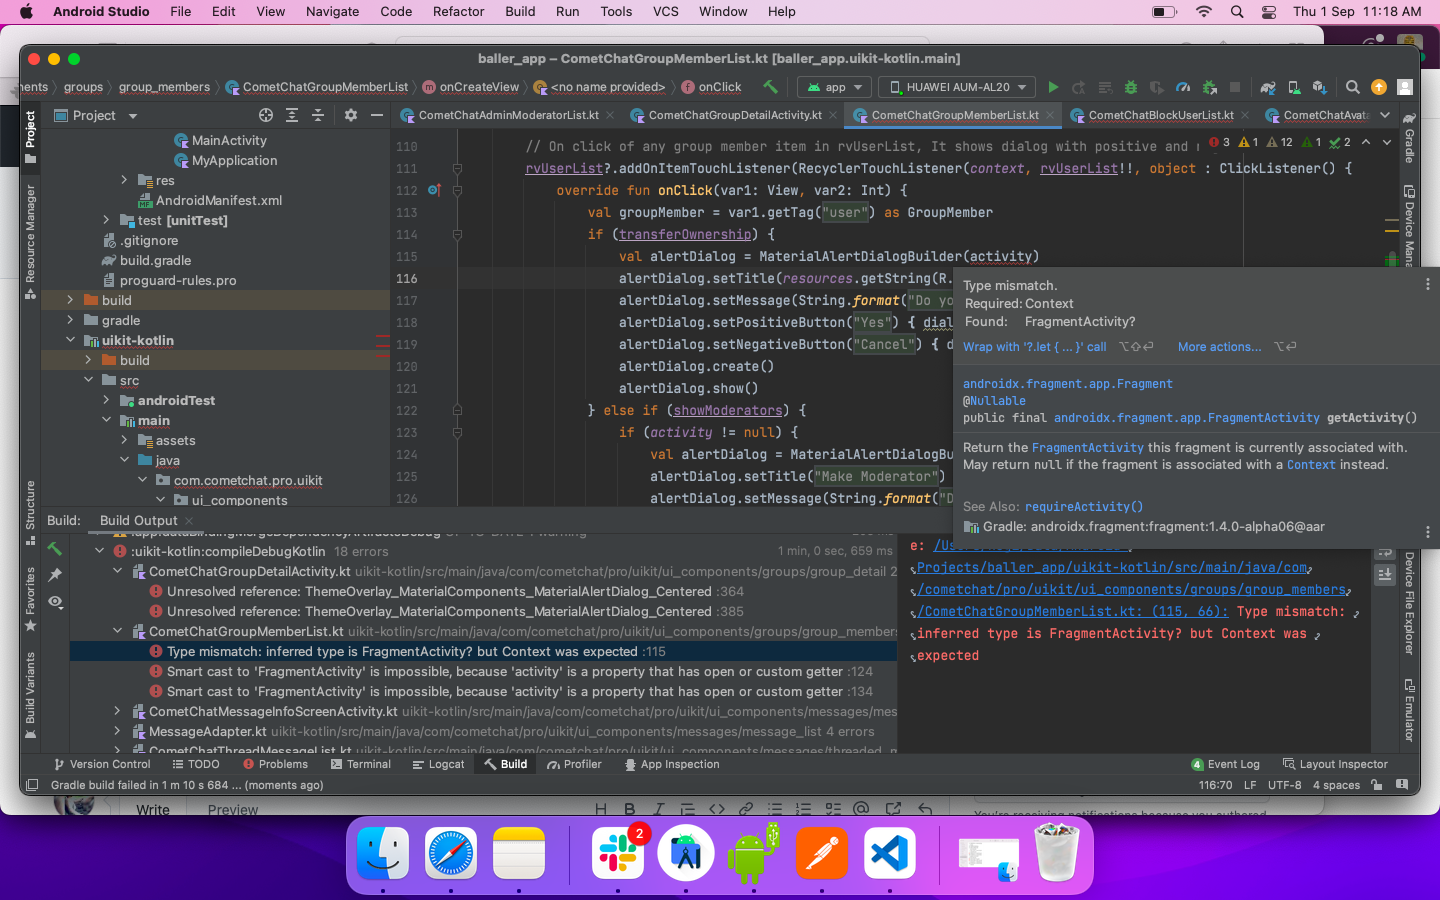Hide the Project panel with minus icon
The width and height of the screenshot is (1440, 900).
tap(377, 115)
